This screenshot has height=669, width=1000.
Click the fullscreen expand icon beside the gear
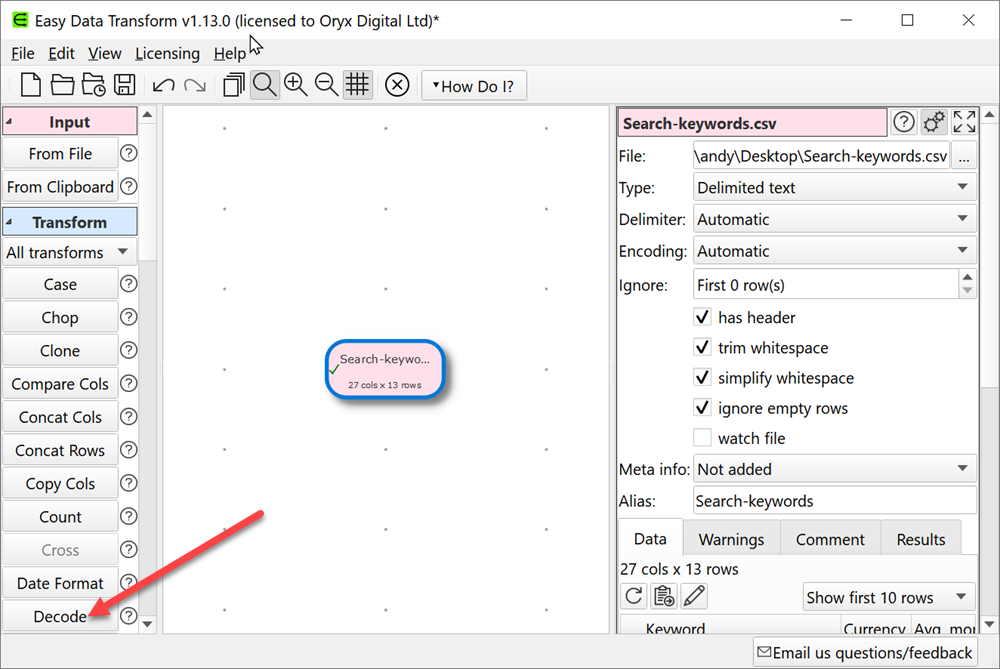tap(964, 121)
